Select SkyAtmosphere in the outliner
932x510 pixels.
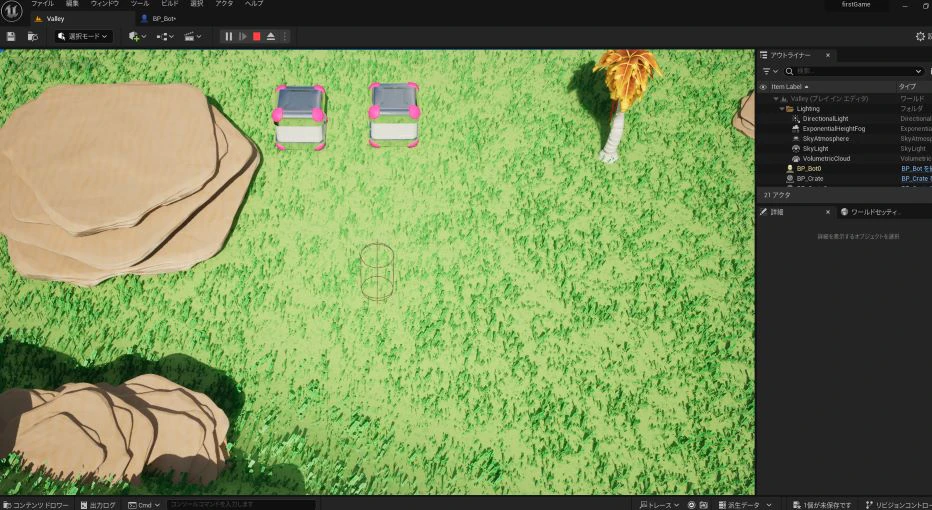[x=826, y=138]
